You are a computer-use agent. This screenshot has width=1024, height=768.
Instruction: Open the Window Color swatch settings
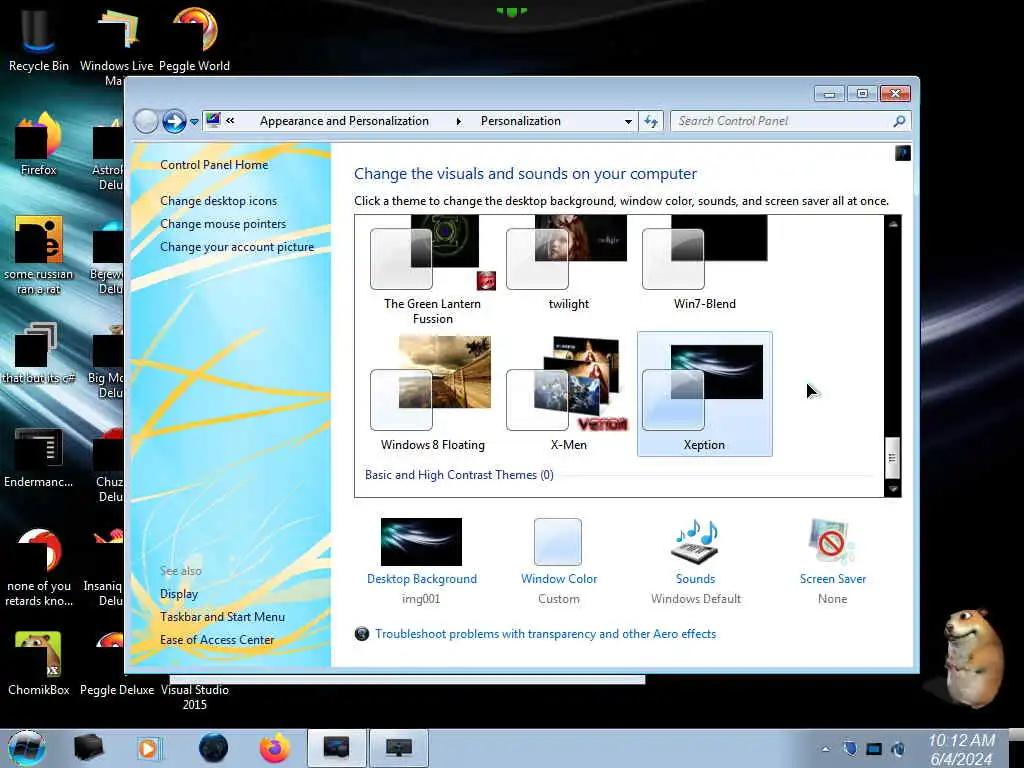pos(558,562)
